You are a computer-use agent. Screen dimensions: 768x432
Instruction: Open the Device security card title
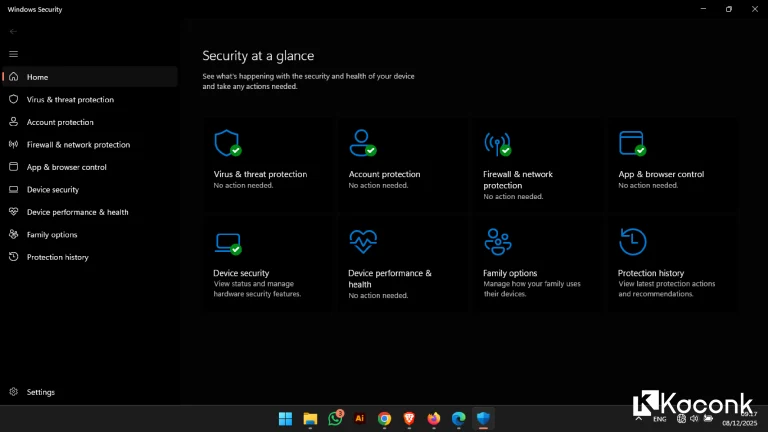click(241, 273)
